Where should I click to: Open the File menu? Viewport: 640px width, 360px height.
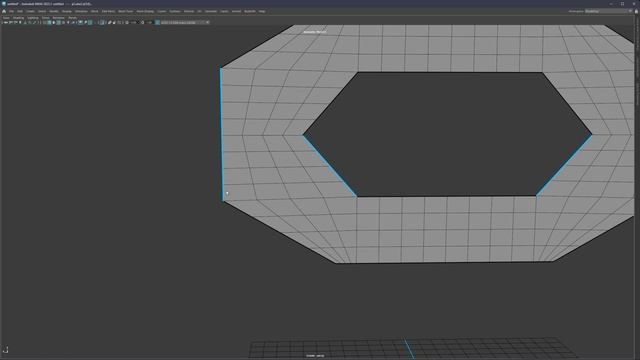11,11
